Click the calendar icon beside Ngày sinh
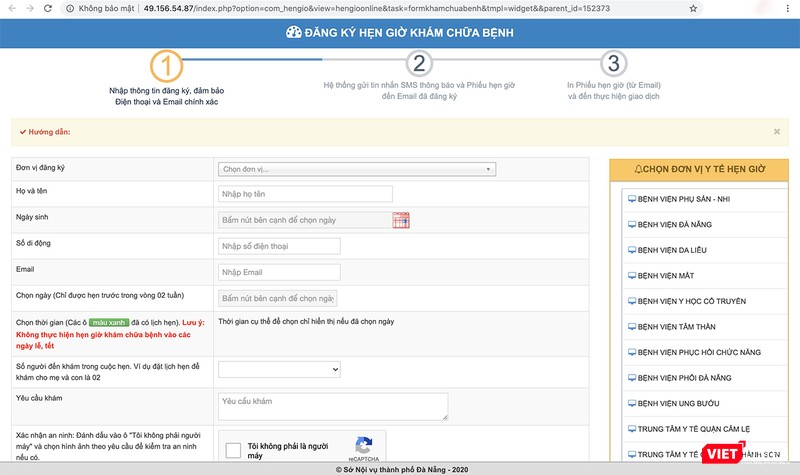800x475 pixels. (x=400, y=220)
